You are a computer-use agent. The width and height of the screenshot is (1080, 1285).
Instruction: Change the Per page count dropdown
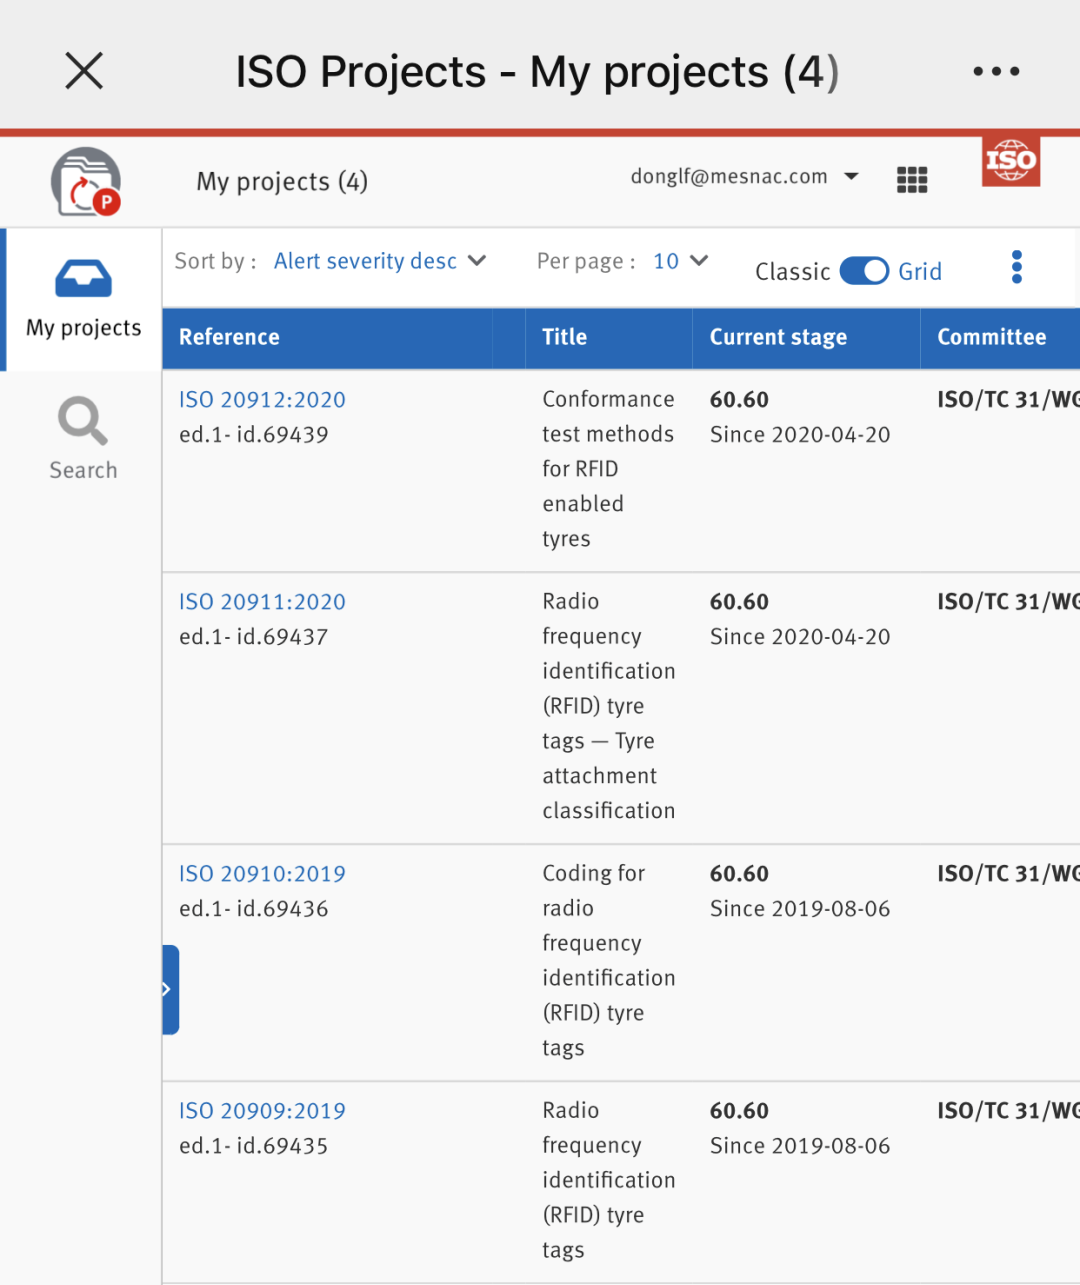(680, 261)
